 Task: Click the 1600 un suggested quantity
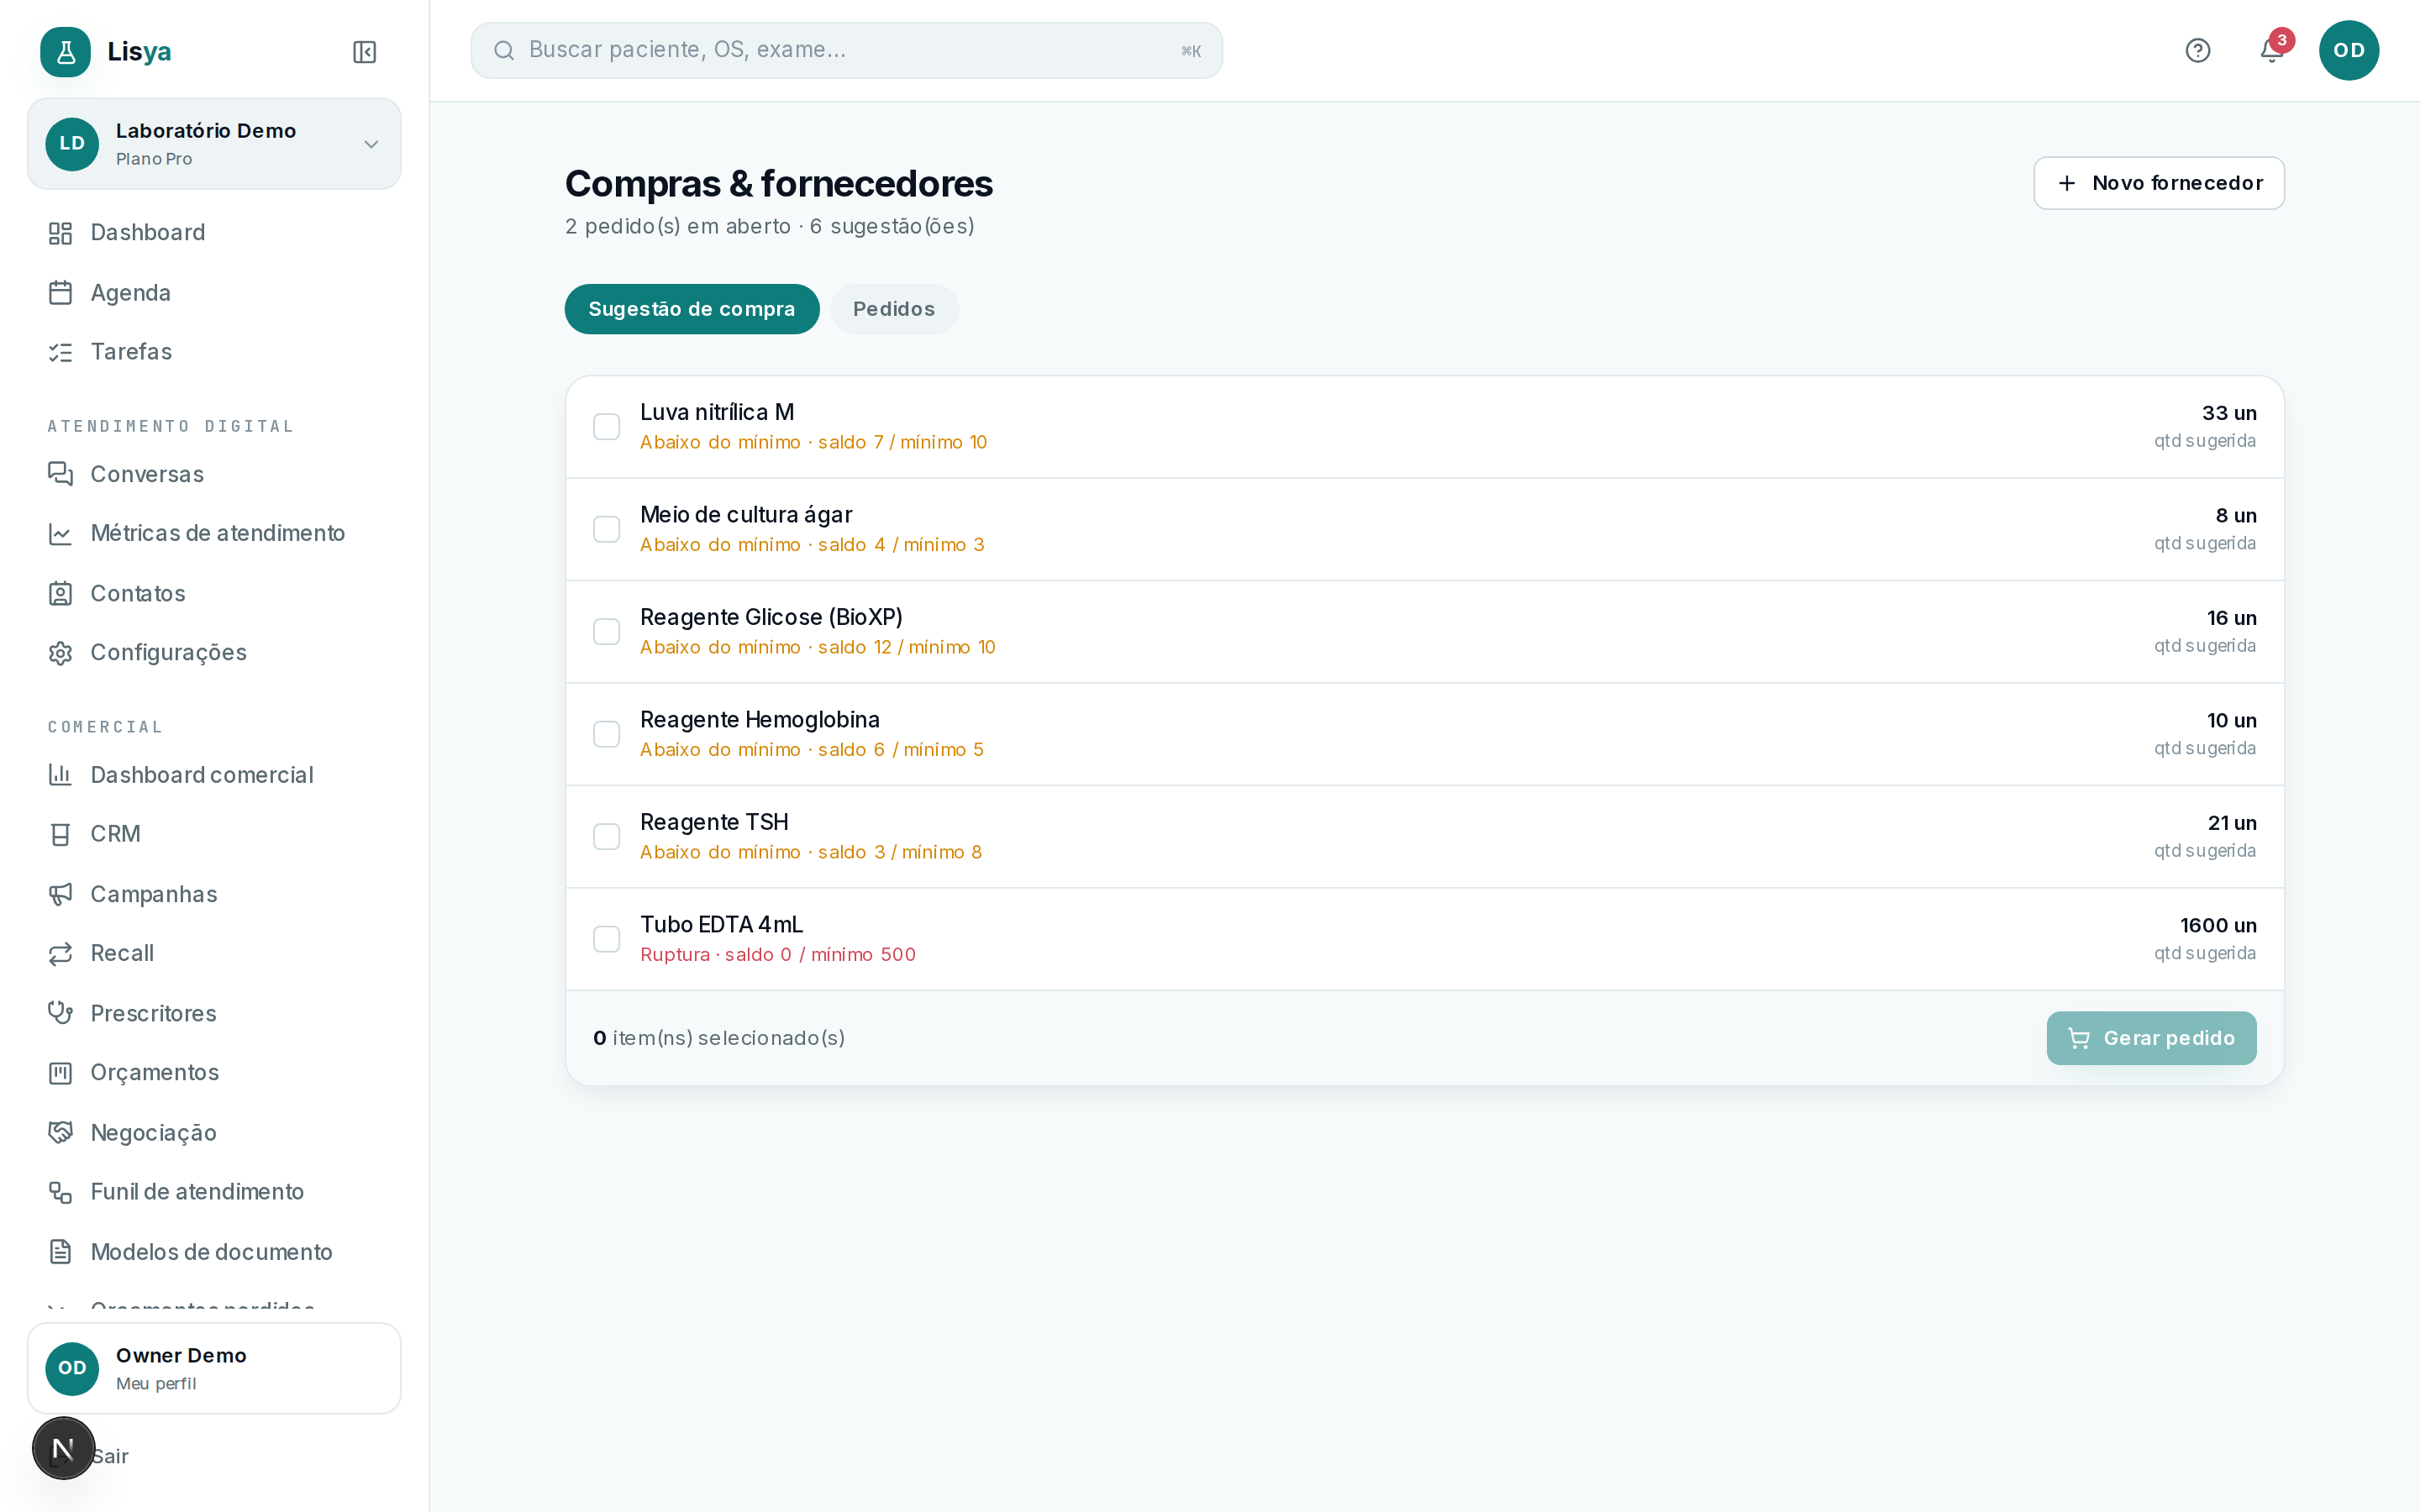click(2218, 926)
